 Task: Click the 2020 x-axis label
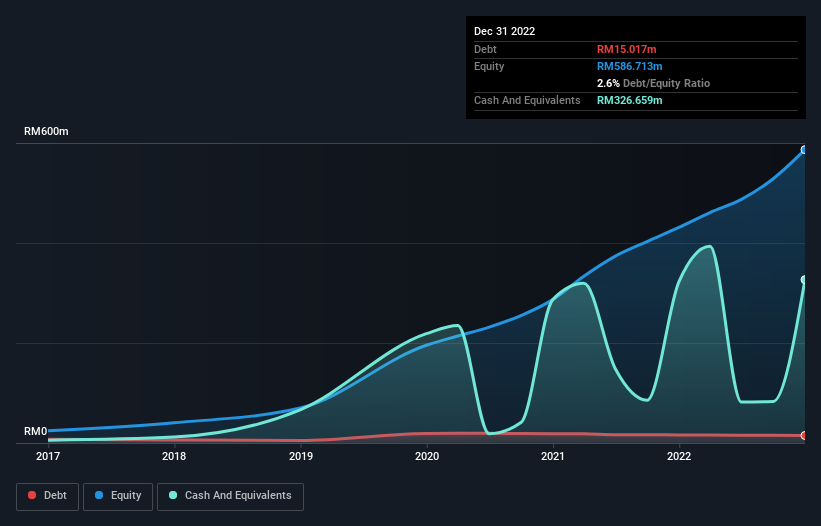pyautogui.click(x=427, y=456)
